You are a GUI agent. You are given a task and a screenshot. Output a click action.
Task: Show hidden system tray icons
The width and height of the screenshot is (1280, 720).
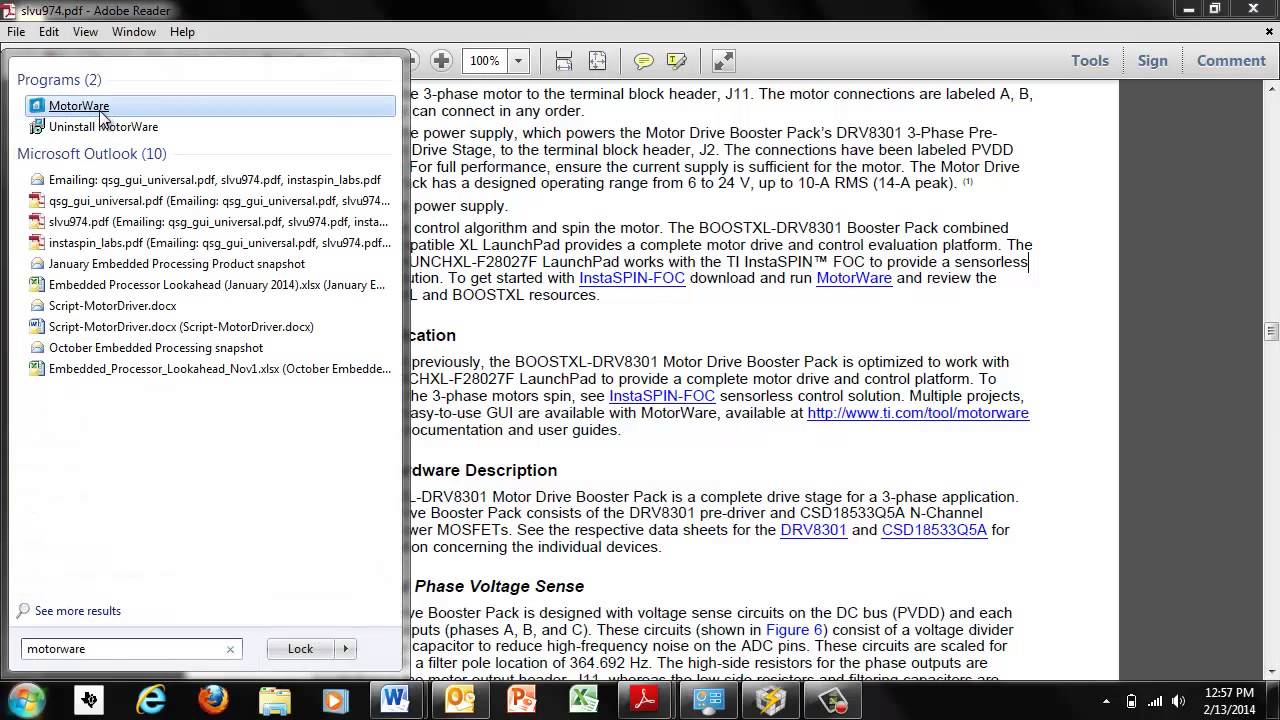[1106, 701]
